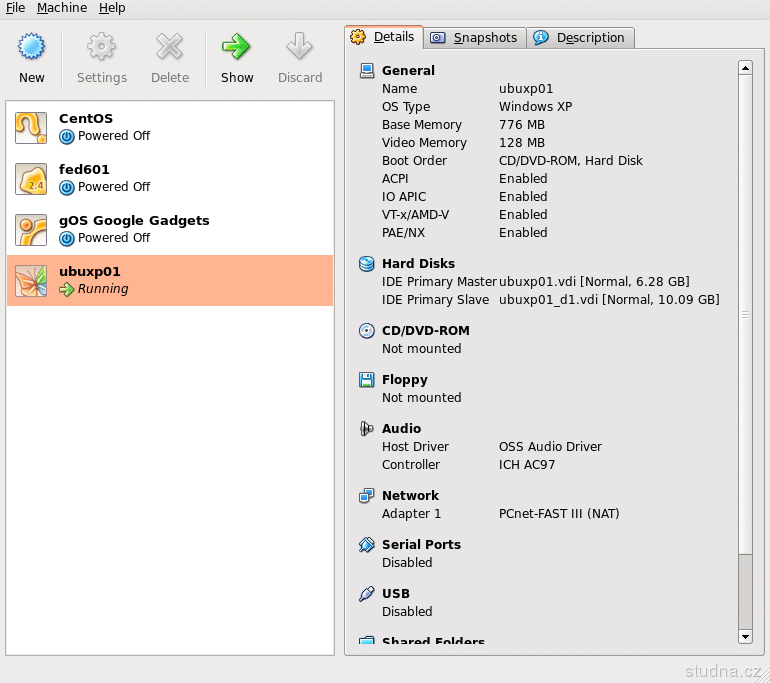Screen dimensions: 770x683
Task: Open the Machine menu
Action: pos(62,8)
